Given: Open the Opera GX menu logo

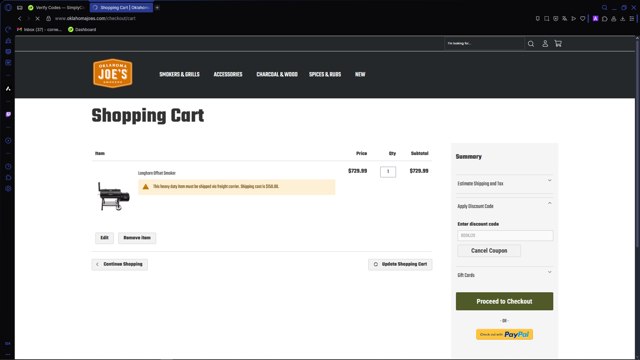Looking at the screenshot, I should pyautogui.click(x=8, y=7).
